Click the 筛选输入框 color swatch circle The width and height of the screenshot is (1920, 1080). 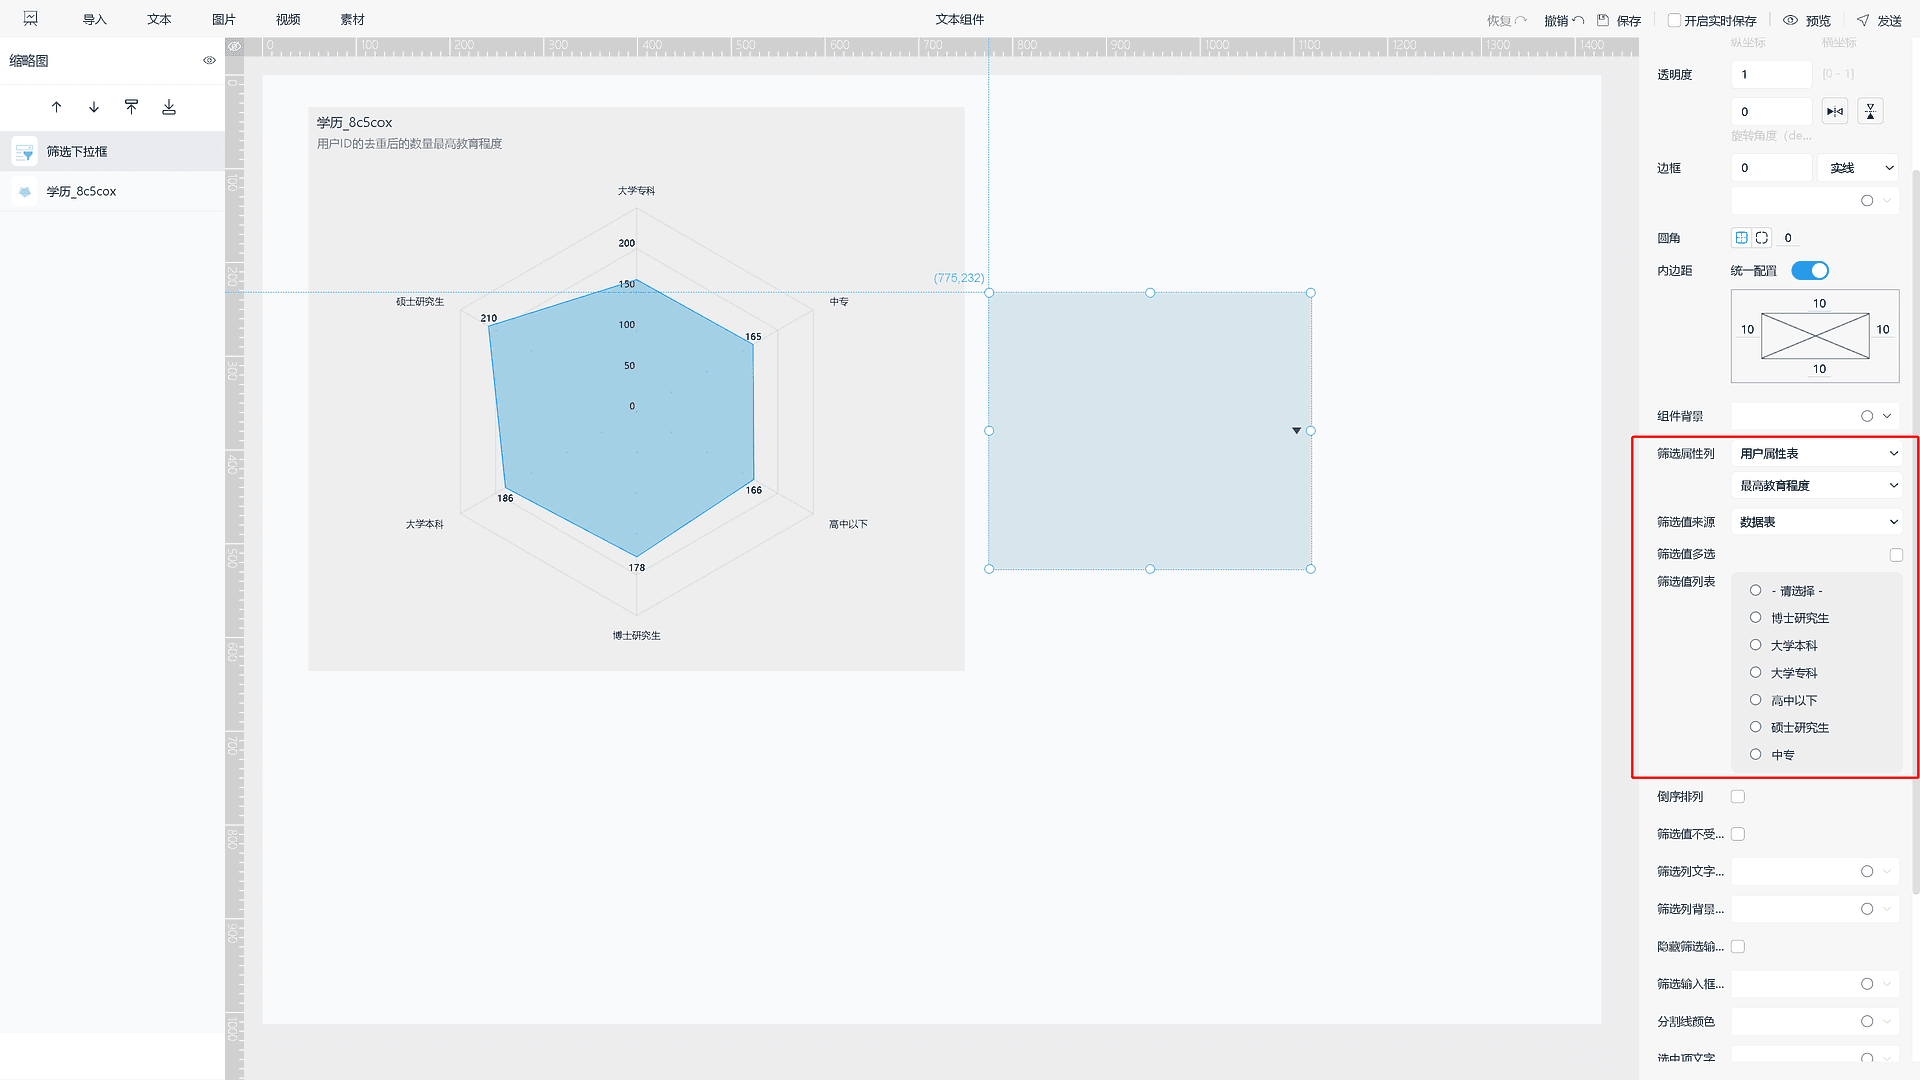coord(1867,984)
